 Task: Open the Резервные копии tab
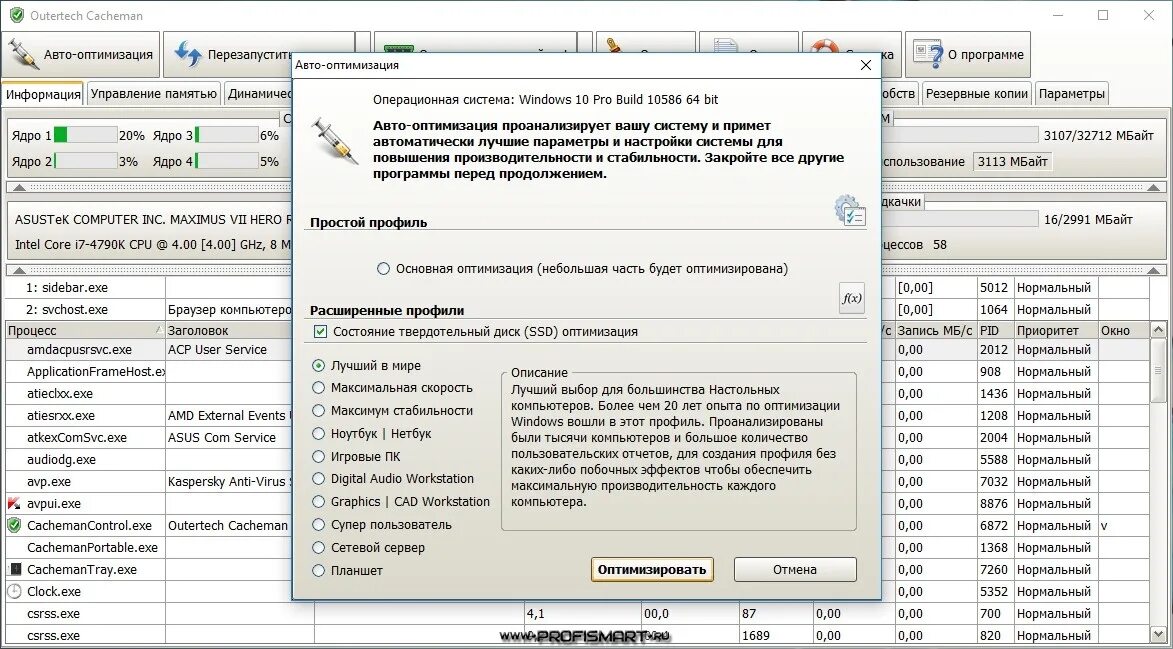coord(977,93)
